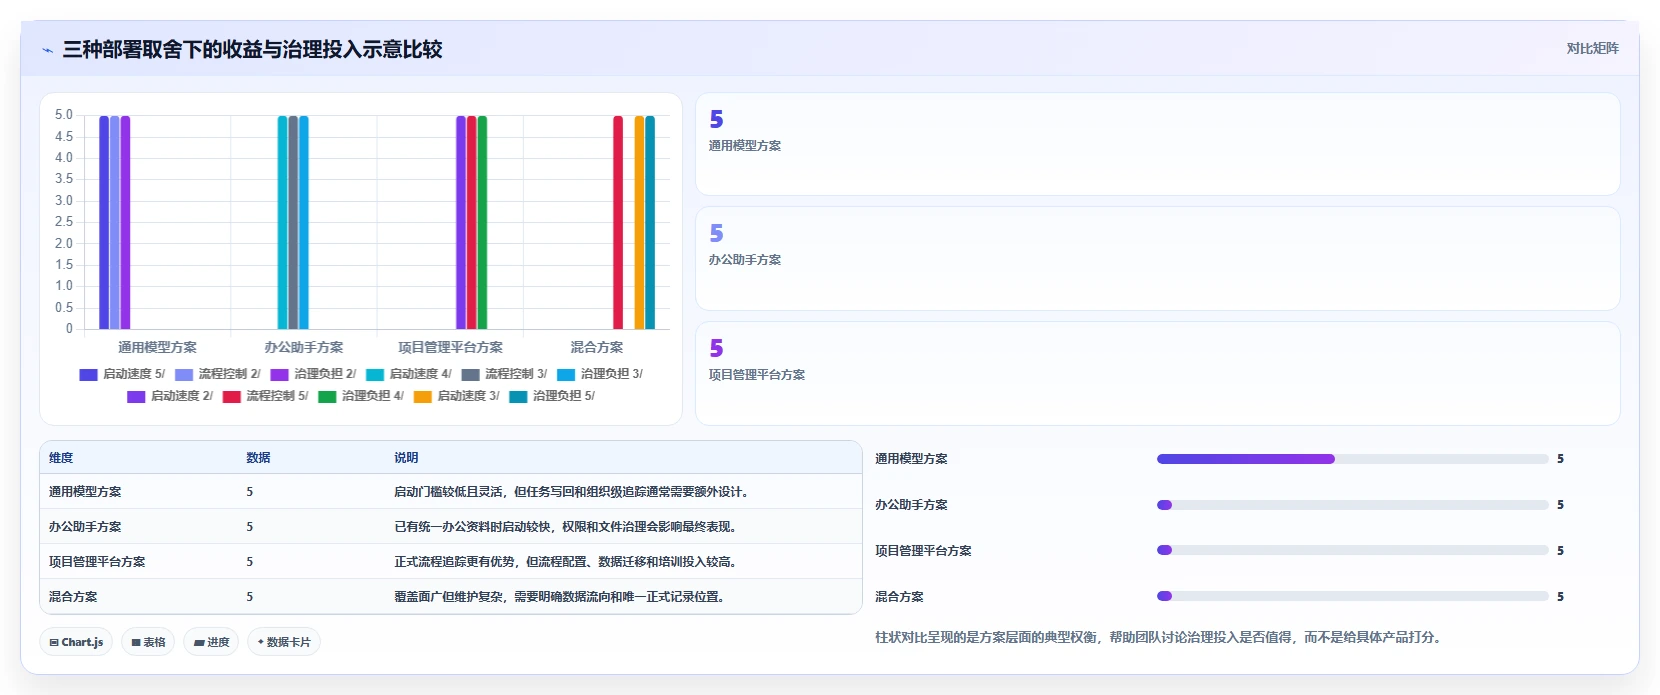Click the Chart.js tag chip
Screen dimensions: 1660x695
click(76, 642)
